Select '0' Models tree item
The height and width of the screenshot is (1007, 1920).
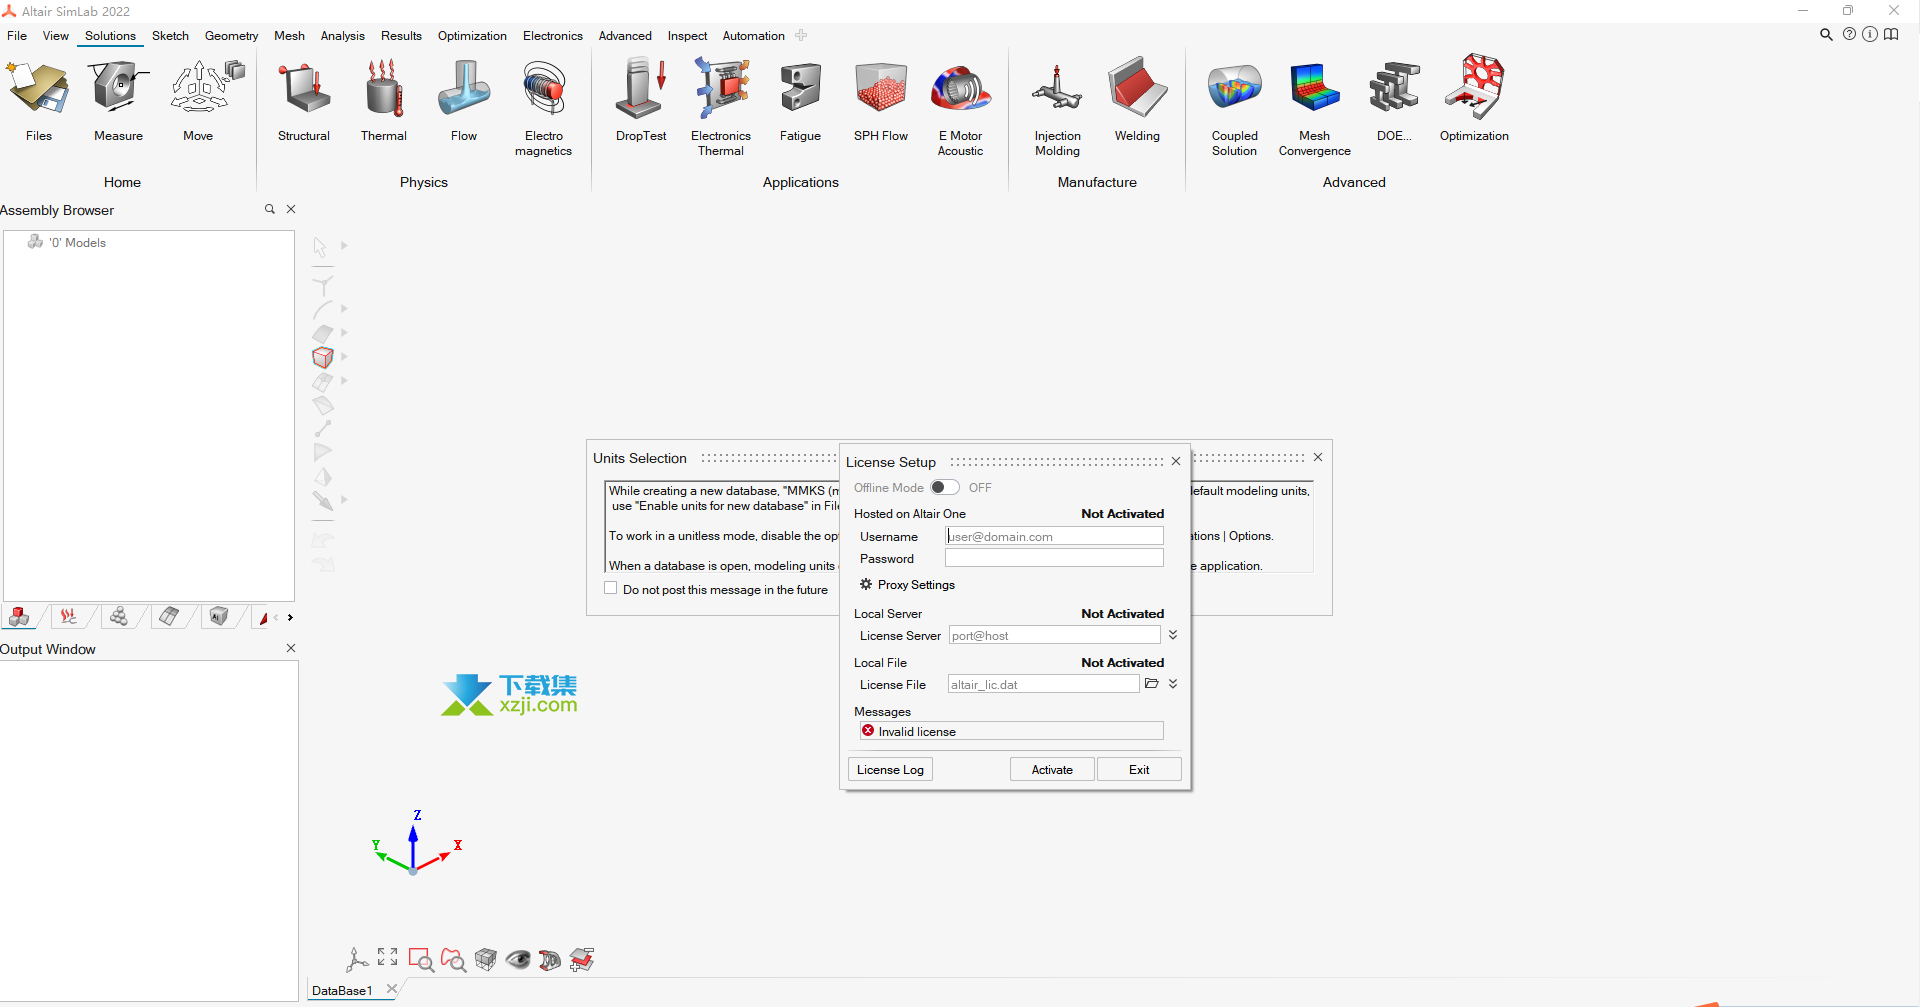pyautogui.click(x=67, y=242)
